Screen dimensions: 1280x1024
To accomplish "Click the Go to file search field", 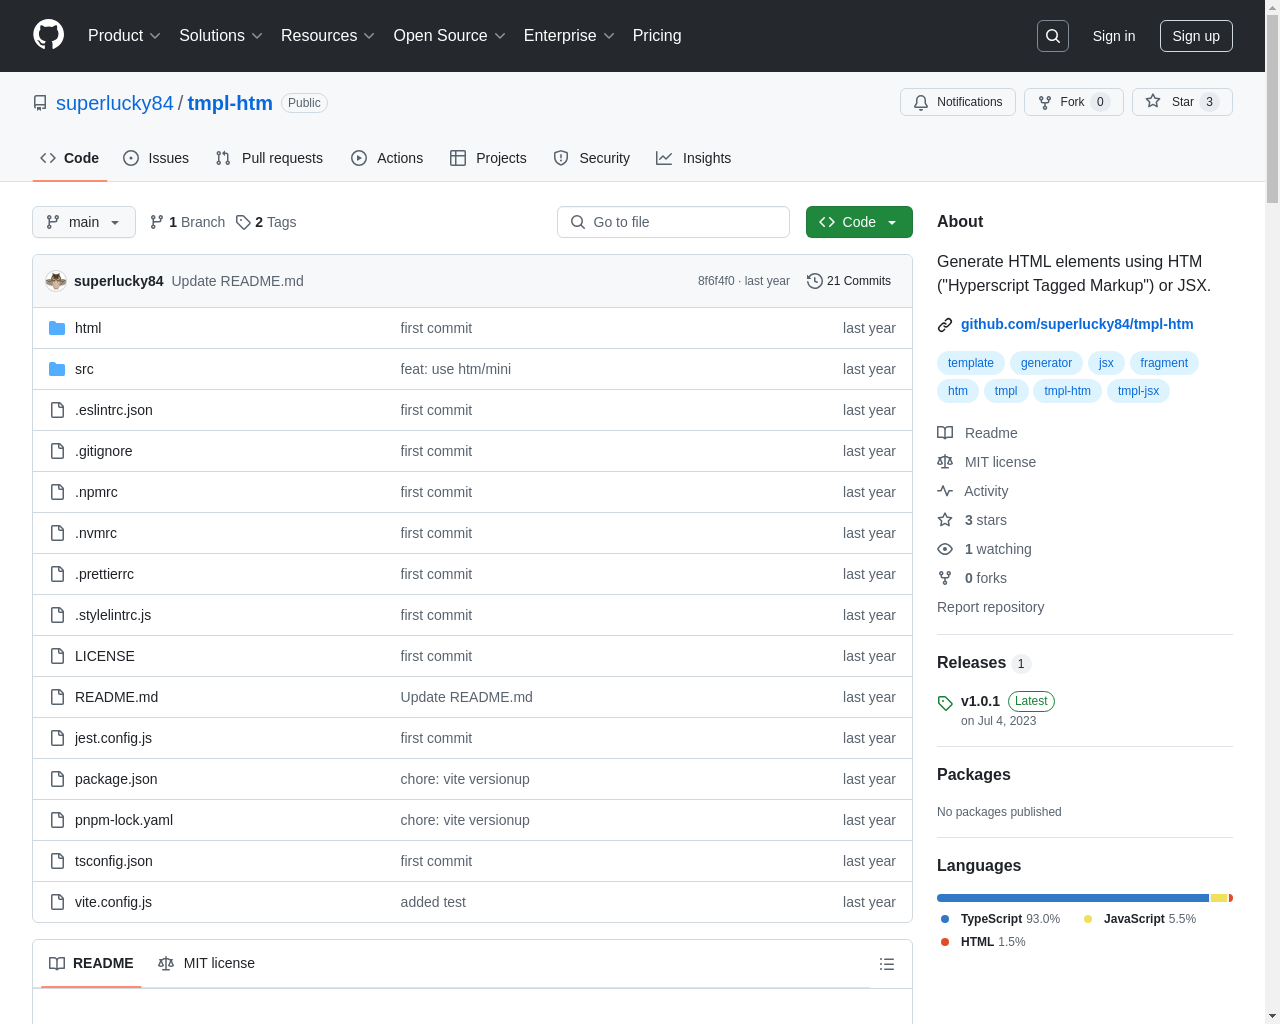I will coord(673,222).
